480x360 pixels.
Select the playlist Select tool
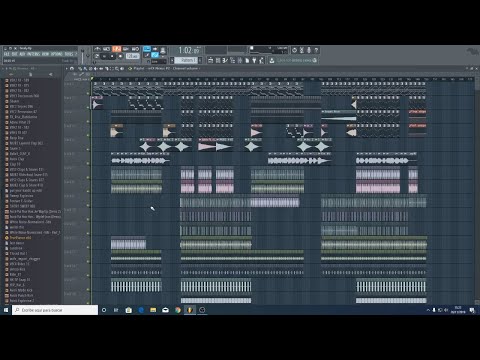pos(112,69)
